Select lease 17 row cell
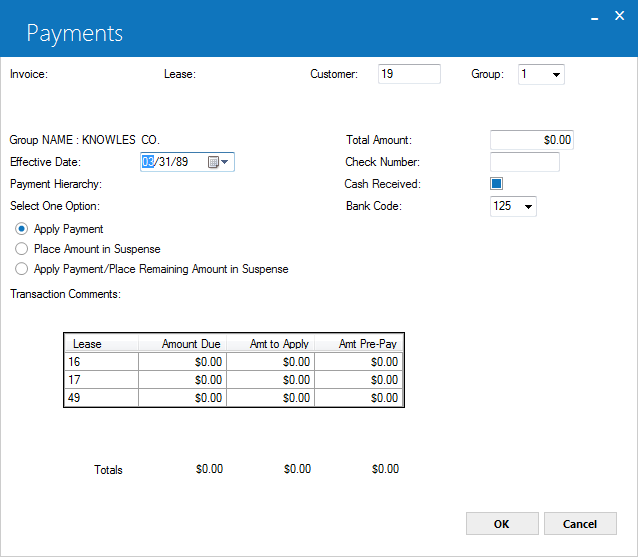The height and width of the screenshot is (557, 638). pos(101,380)
